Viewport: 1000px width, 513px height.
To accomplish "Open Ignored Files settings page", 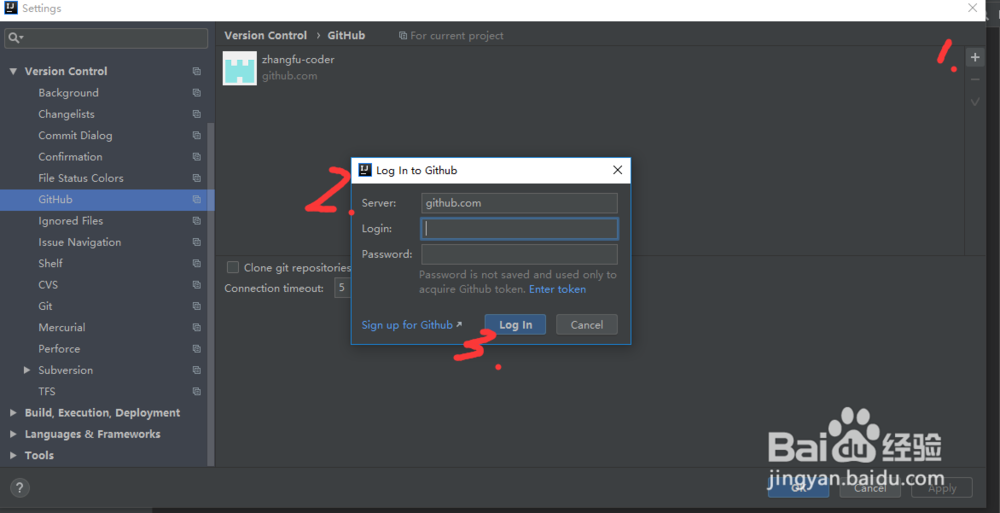I will [x=71, y=221].
